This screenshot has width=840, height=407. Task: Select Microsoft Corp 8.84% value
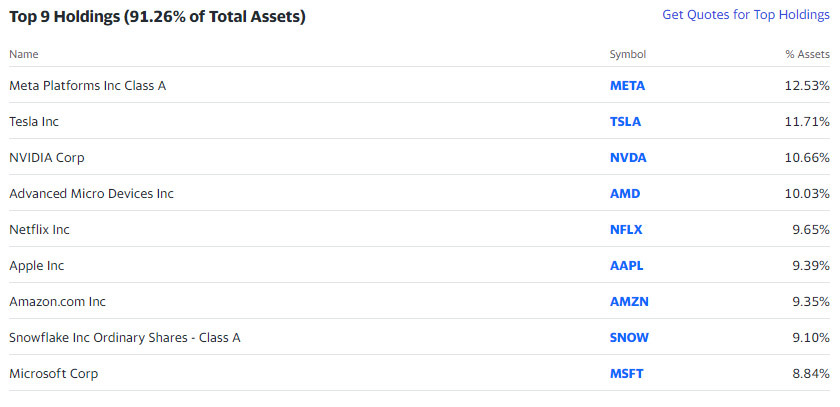(x=810, y=374)
